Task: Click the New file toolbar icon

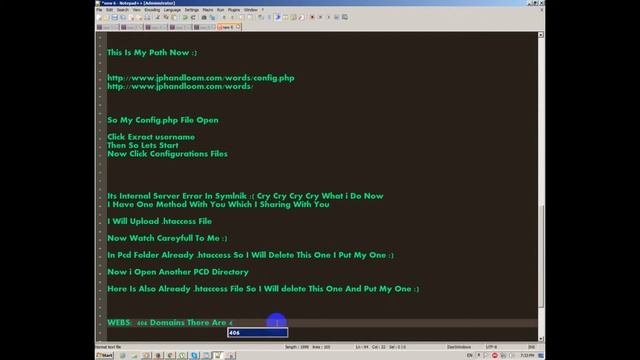Action: coord(99,17)
